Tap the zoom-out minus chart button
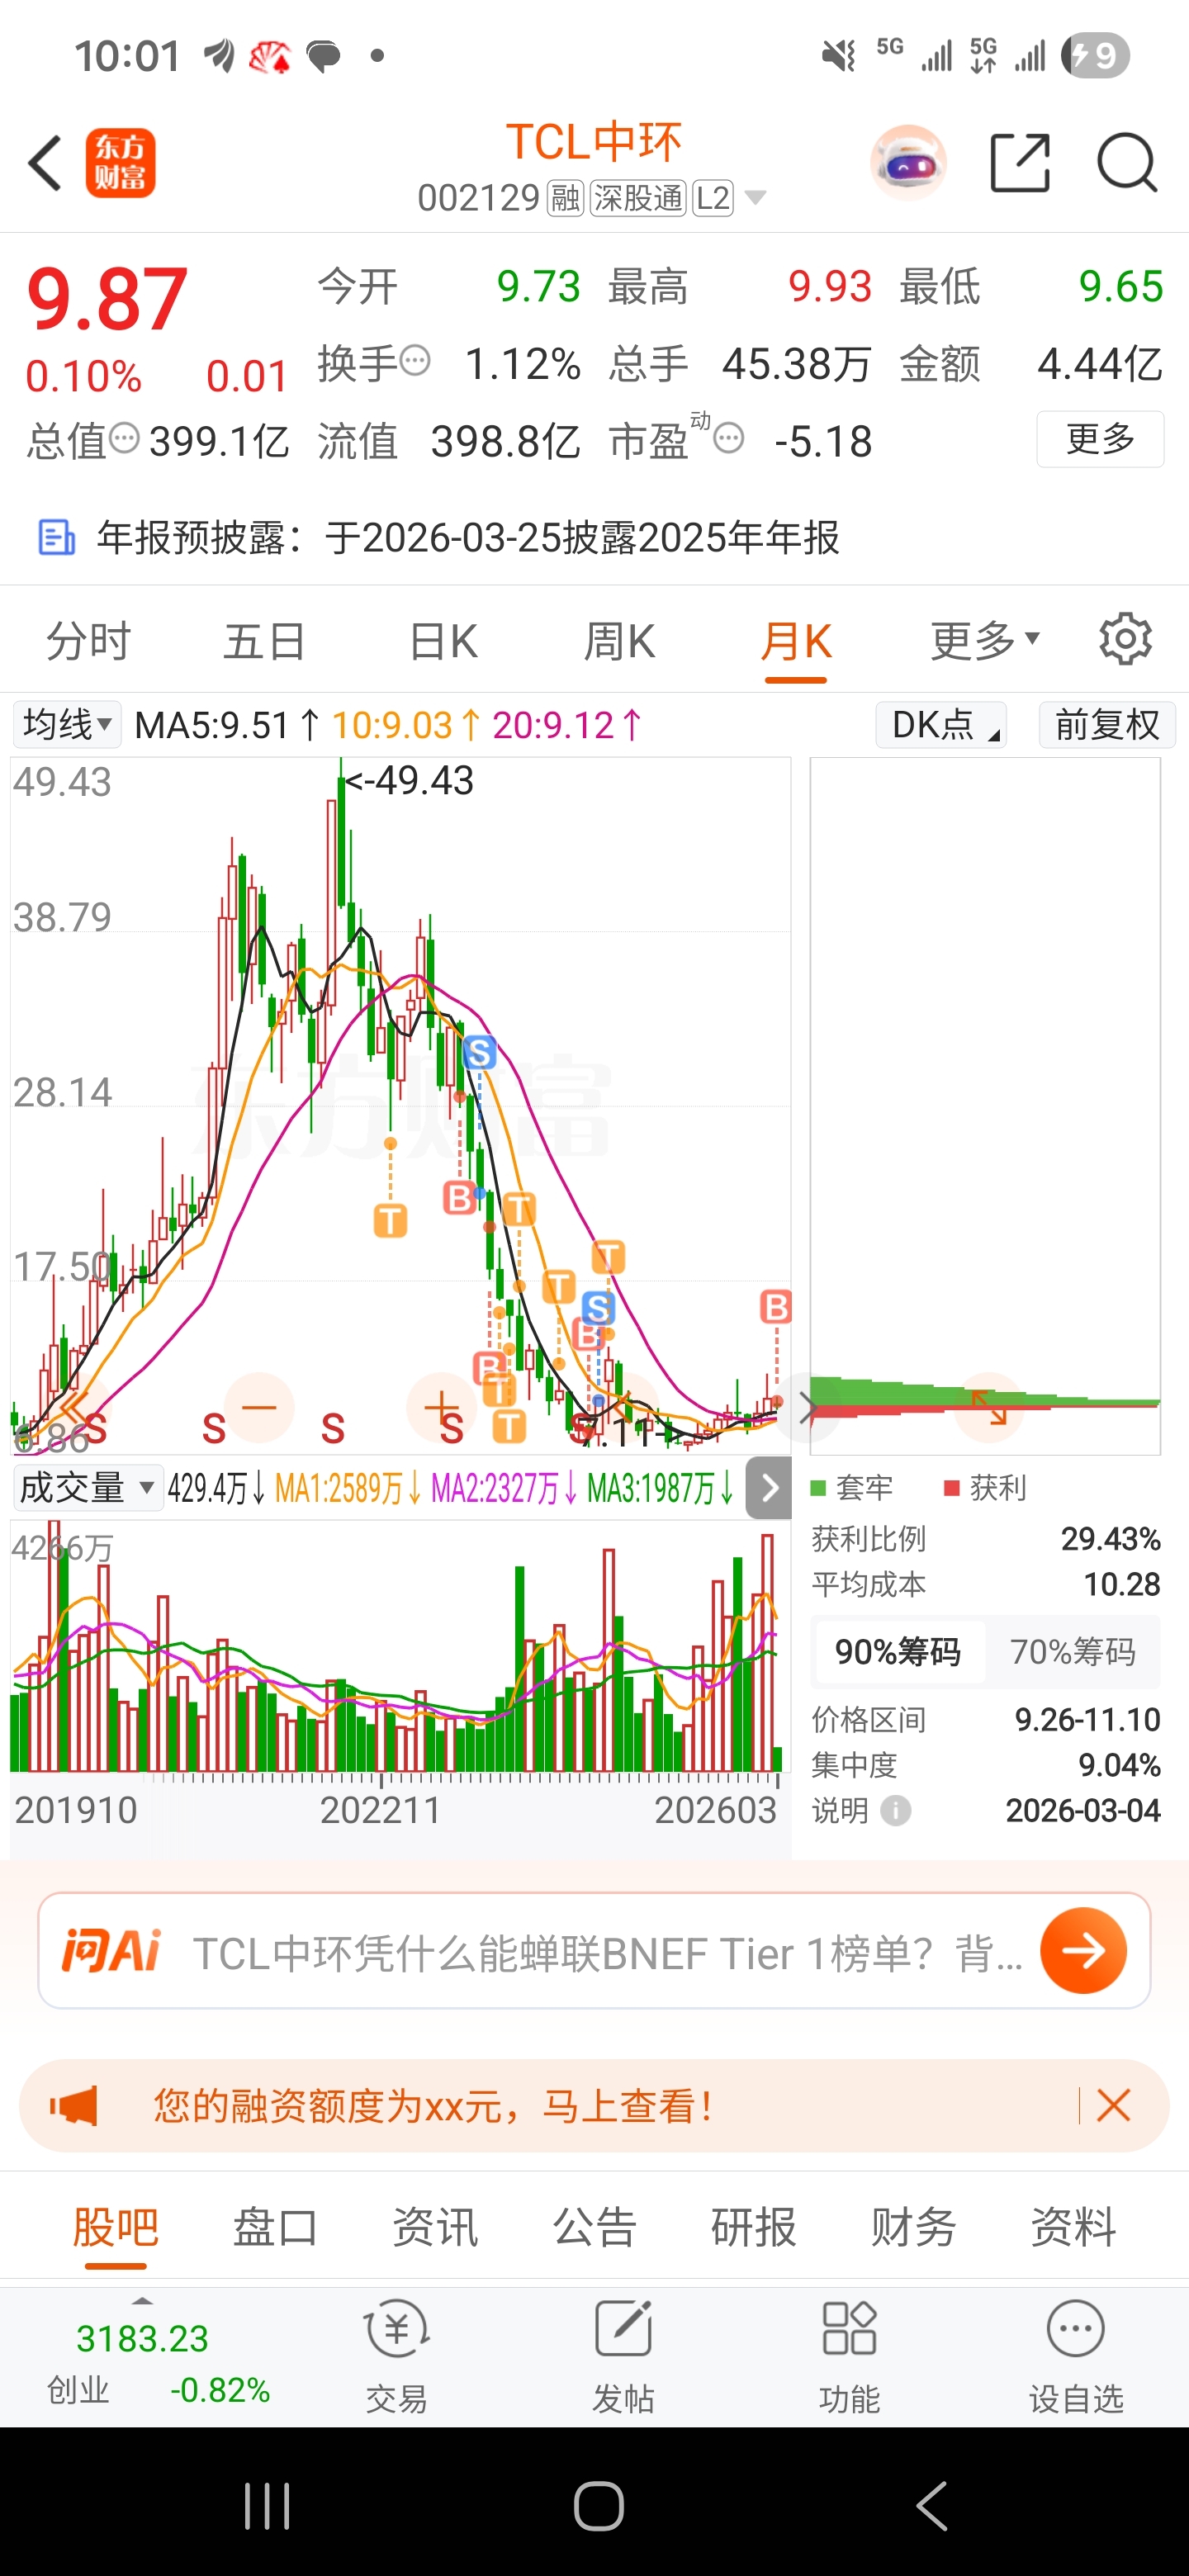This screenshot has height=2576, width=1189. click(x=259, y=1407)
